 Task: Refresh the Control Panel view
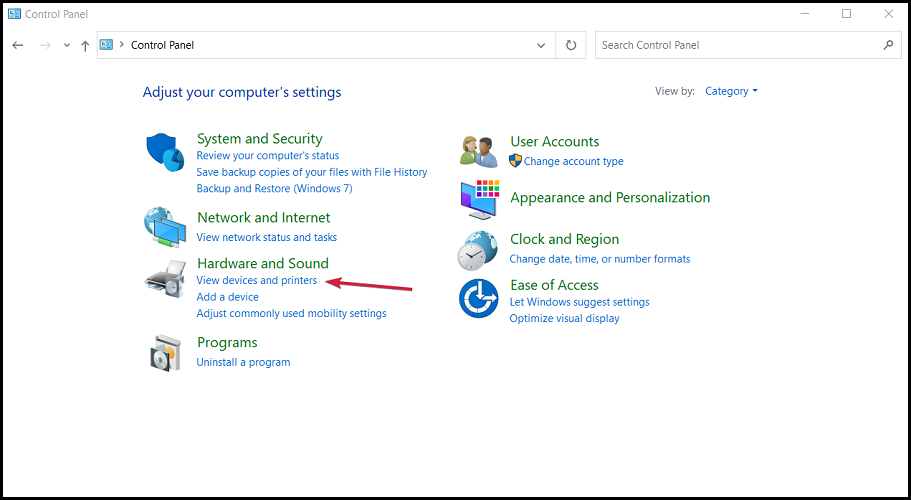pyautogui.click(x=571, y=45)
